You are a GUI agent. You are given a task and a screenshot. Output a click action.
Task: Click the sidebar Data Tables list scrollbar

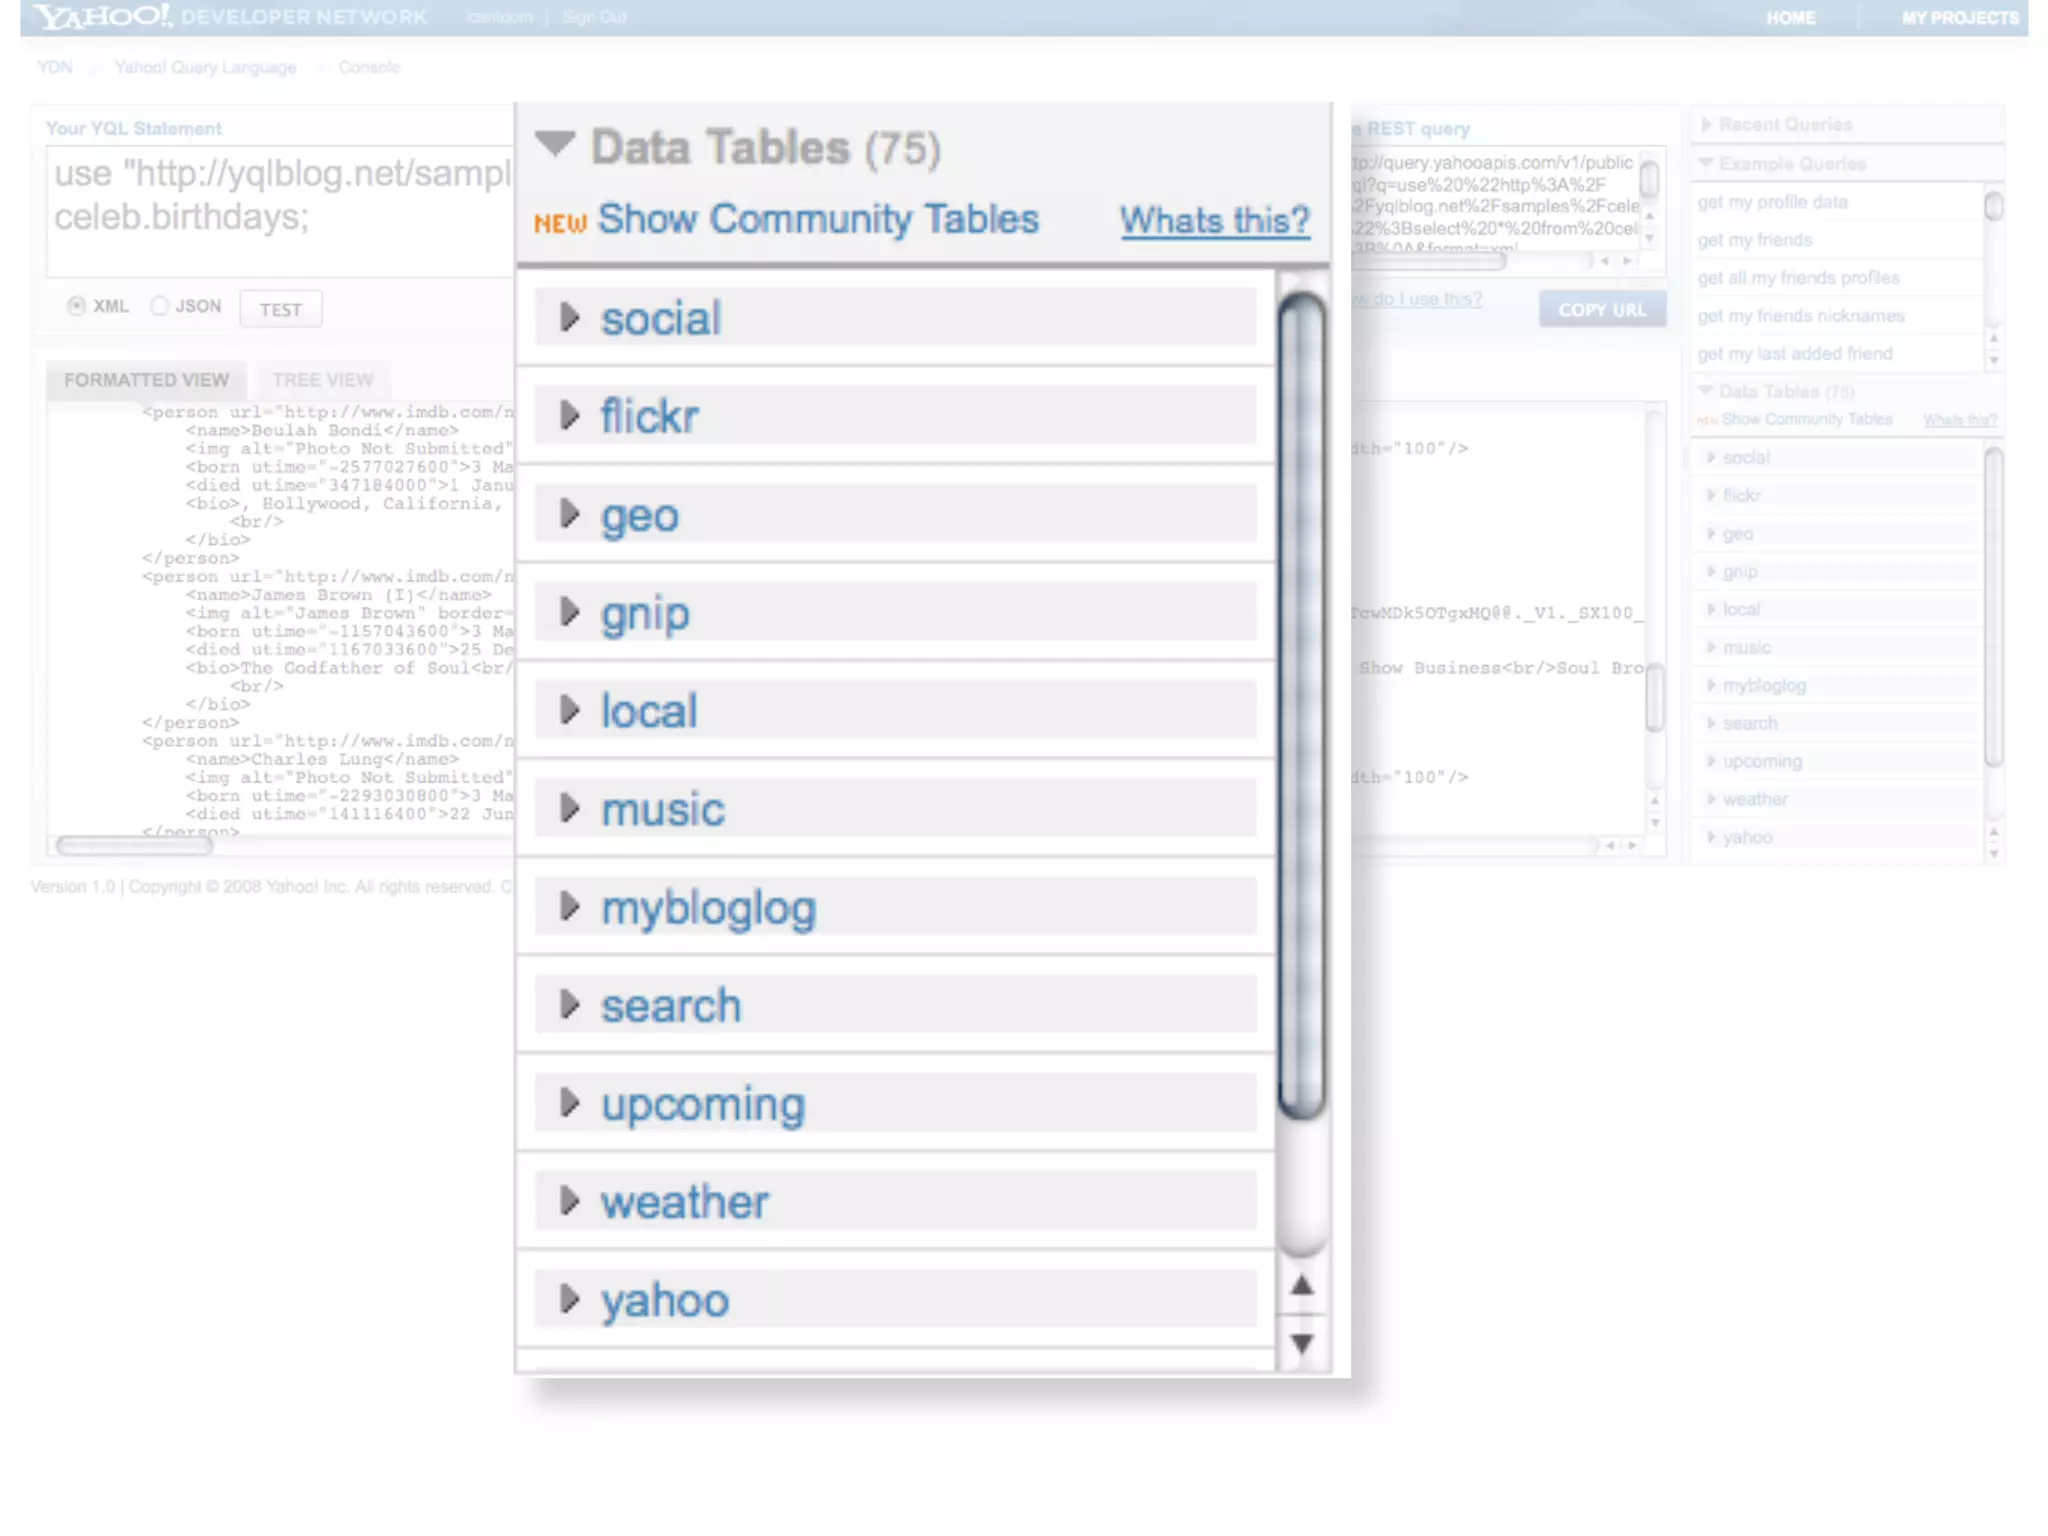pyautogui.click(x=1993, y=608)
